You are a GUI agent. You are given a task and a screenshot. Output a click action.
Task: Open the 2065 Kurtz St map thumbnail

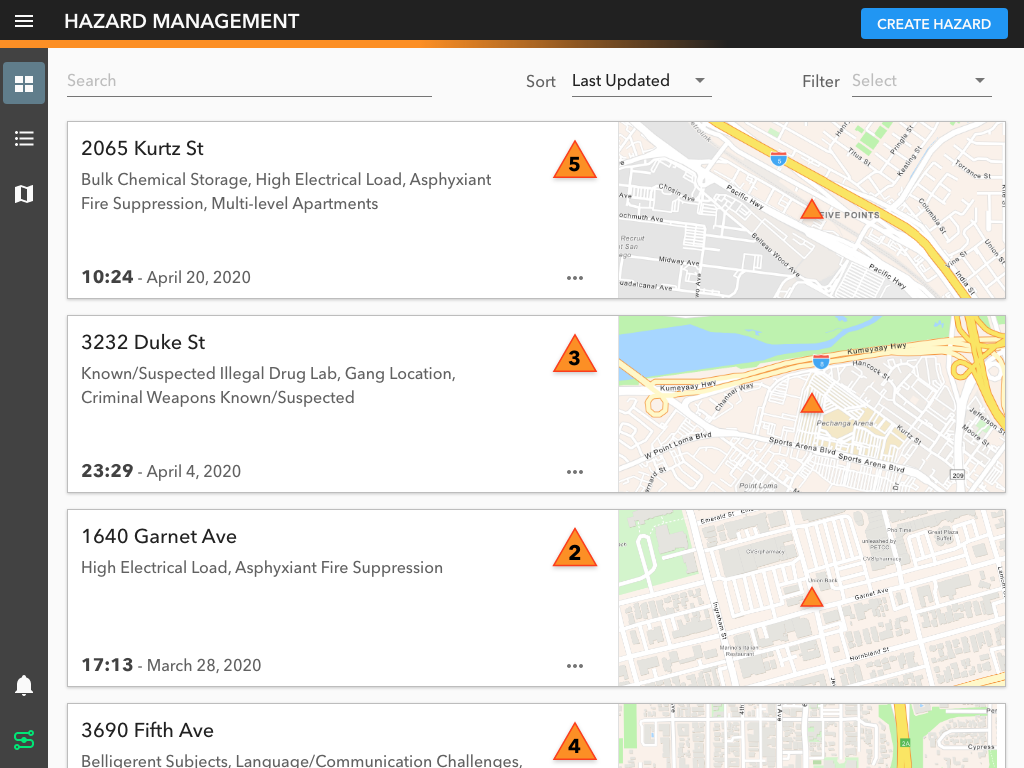pos(812,210)
